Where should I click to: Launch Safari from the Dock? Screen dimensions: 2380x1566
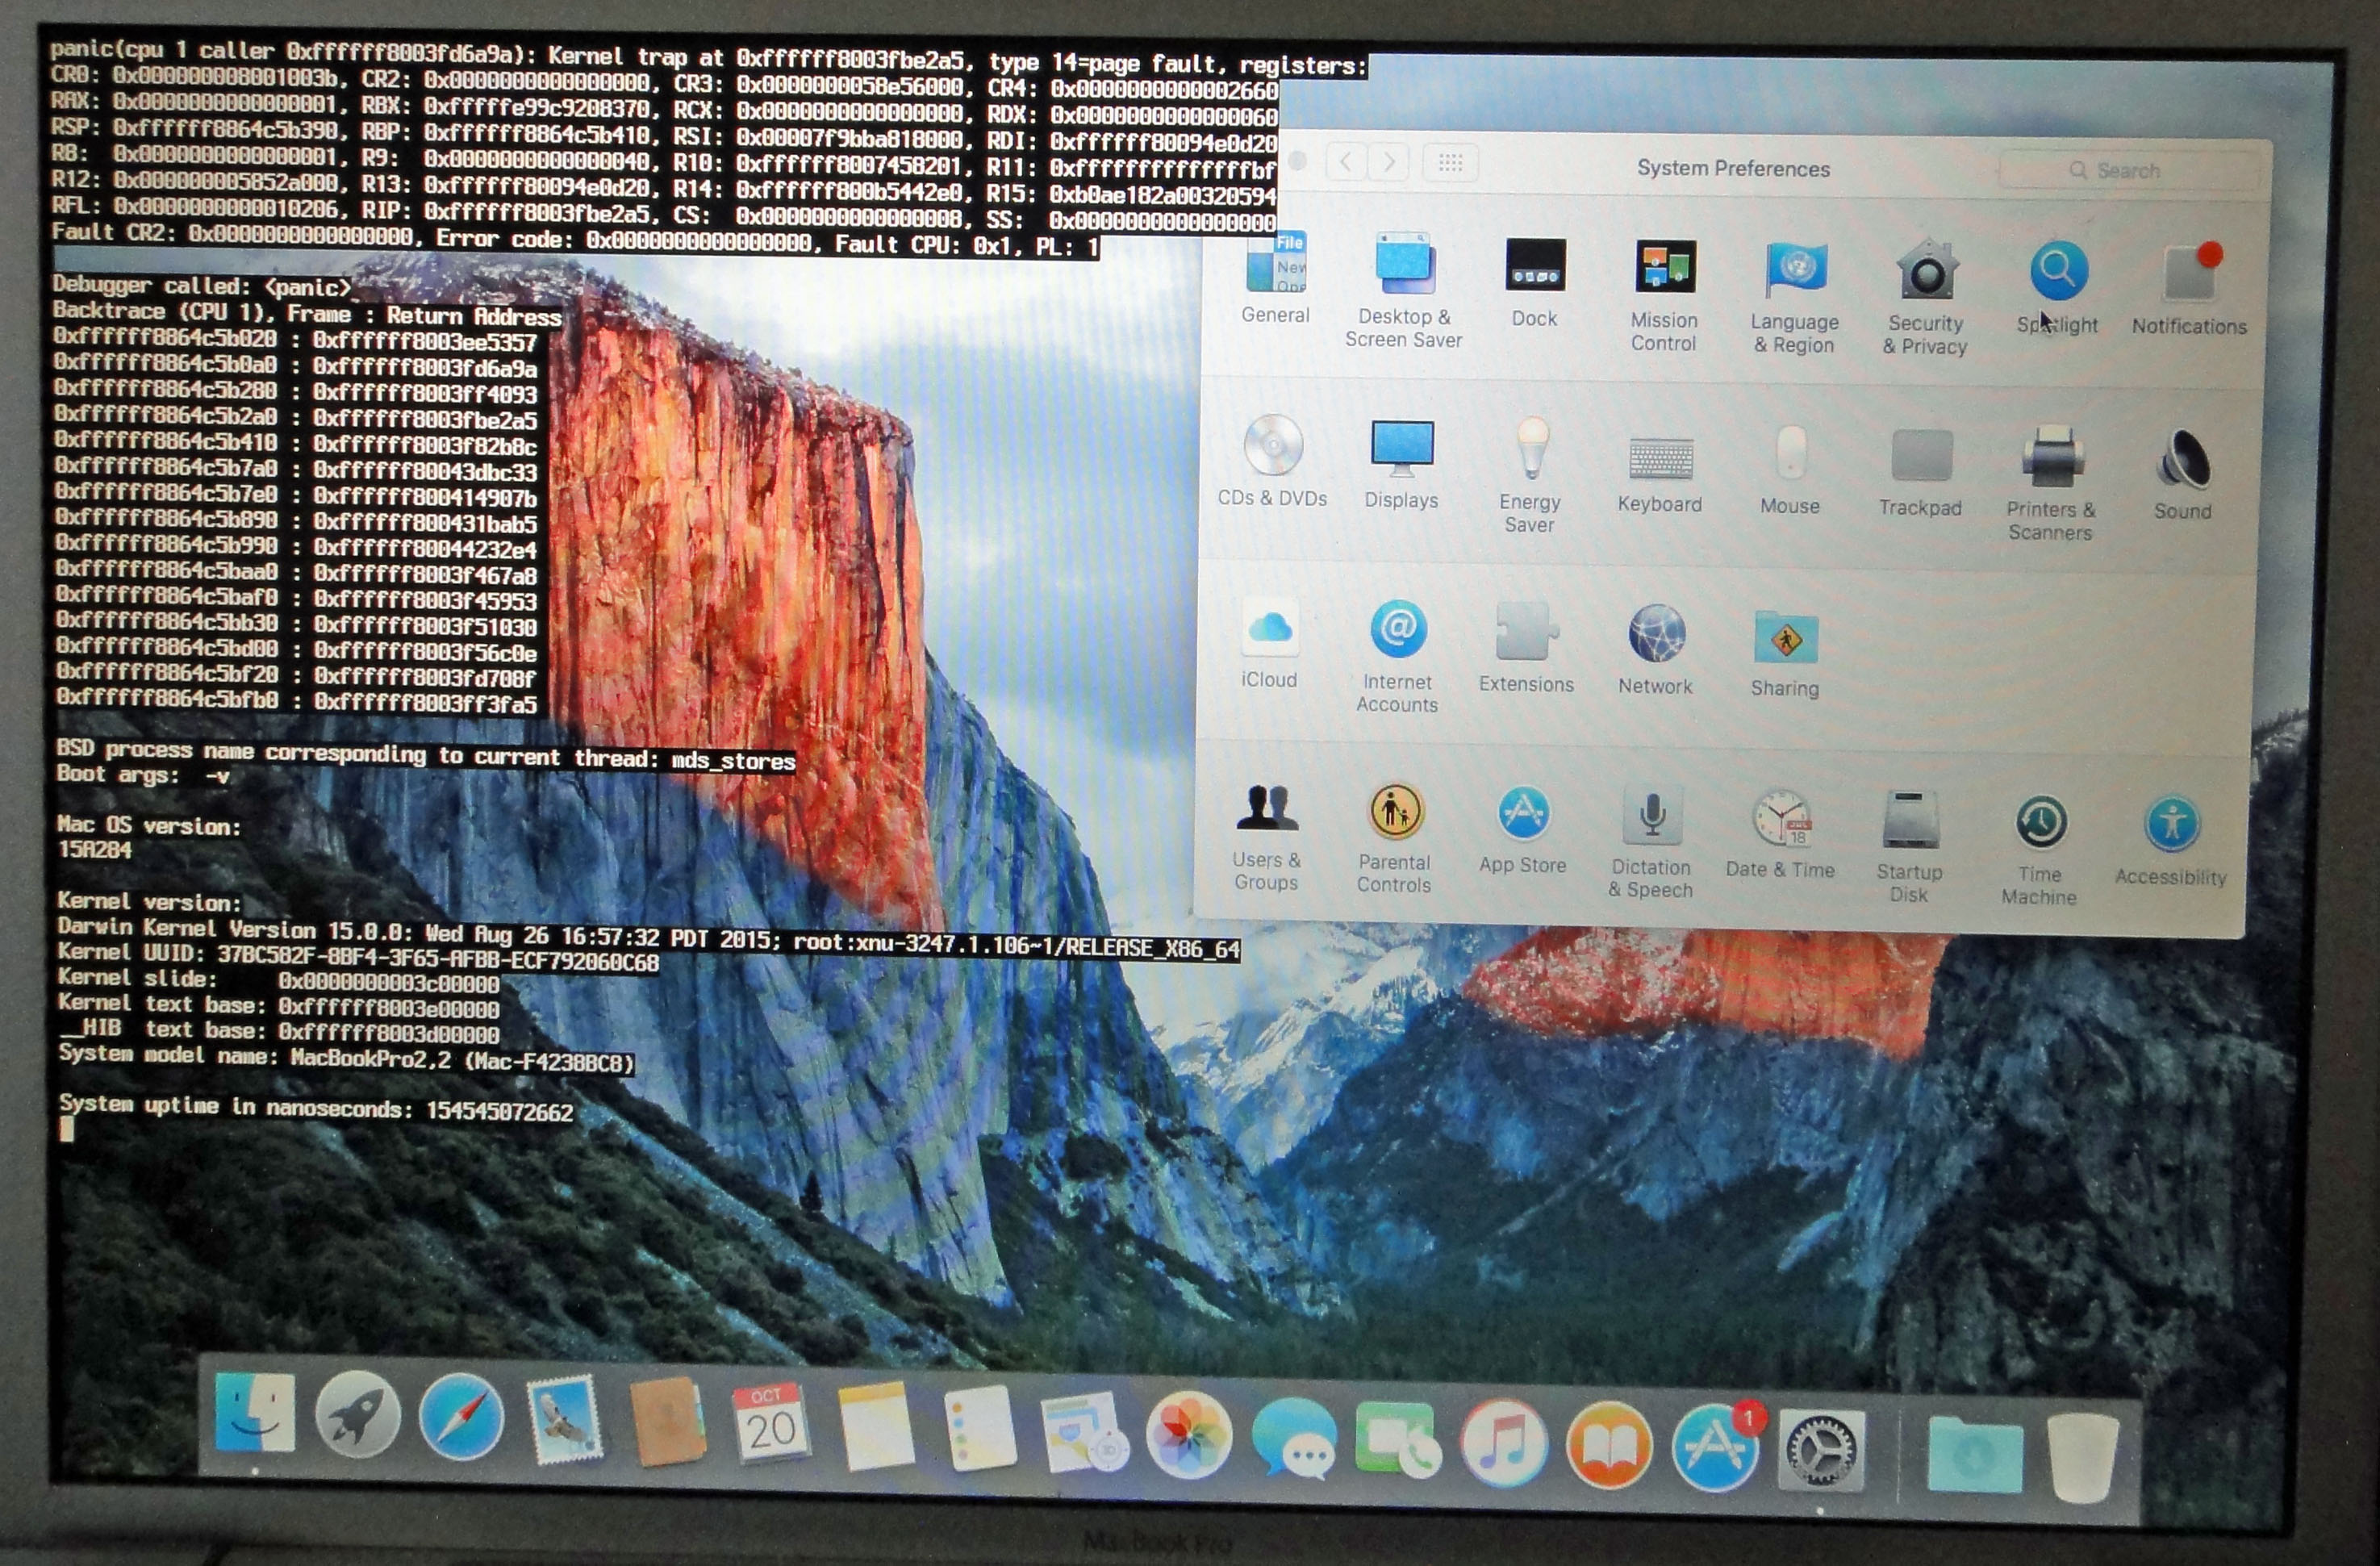461,1417
